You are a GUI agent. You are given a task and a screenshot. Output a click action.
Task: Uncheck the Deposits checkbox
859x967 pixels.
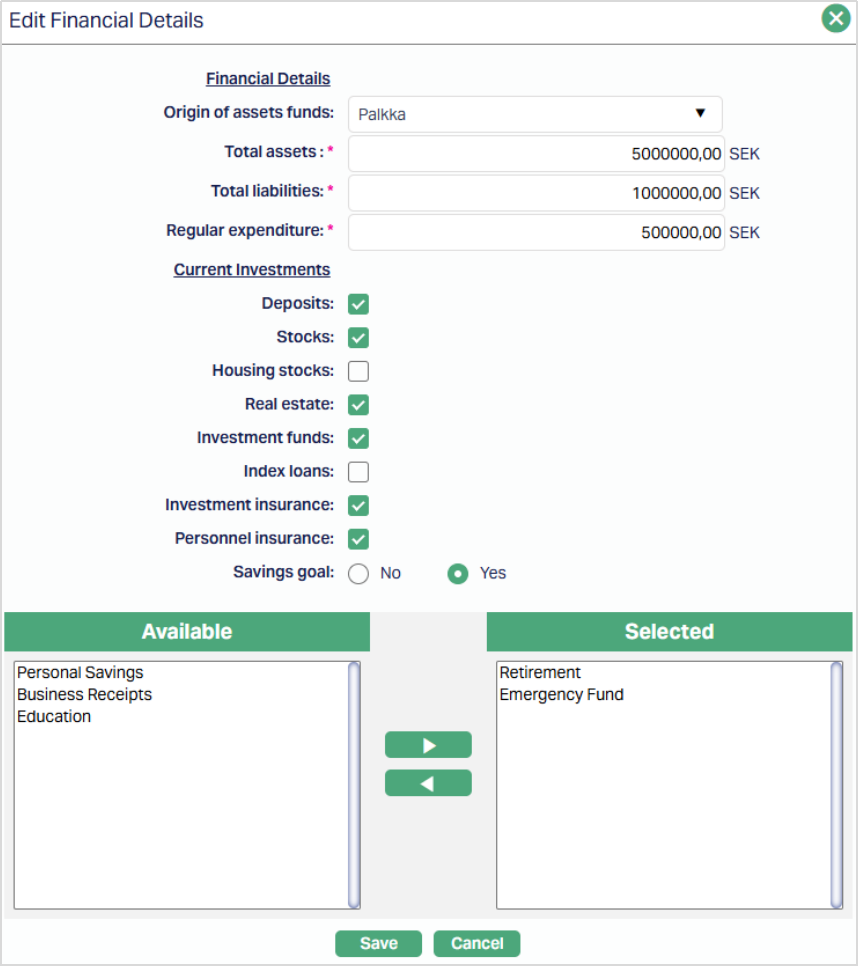358,304
